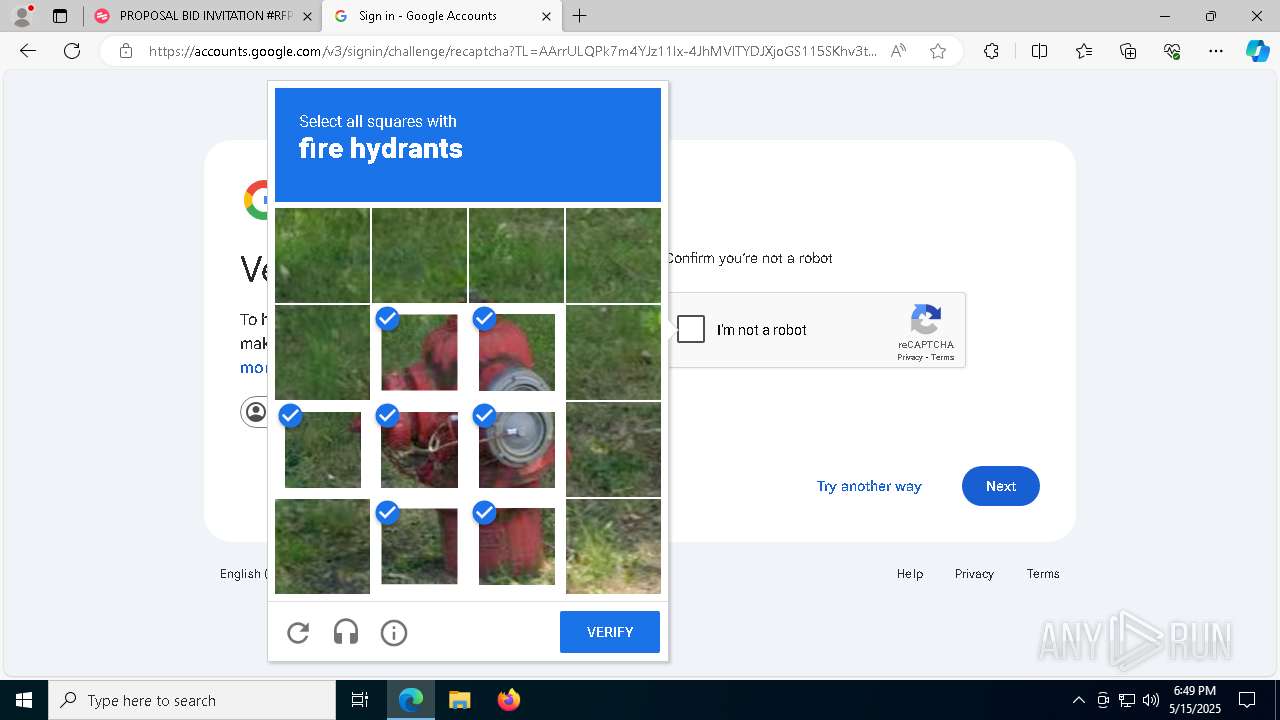
Task: Open volume control in system tray
Action: pyautogui.click(x=1150, y=700)
